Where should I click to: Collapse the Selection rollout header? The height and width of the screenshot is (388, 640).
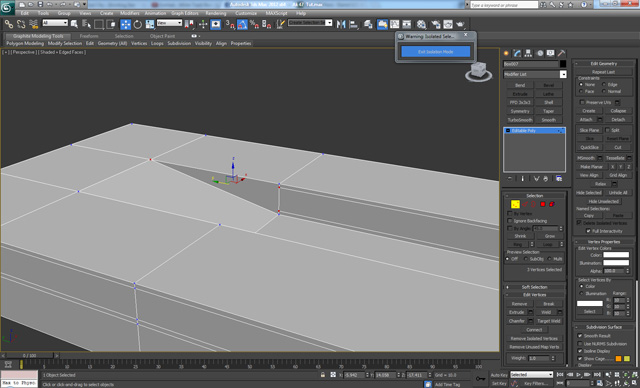(535, 195)
